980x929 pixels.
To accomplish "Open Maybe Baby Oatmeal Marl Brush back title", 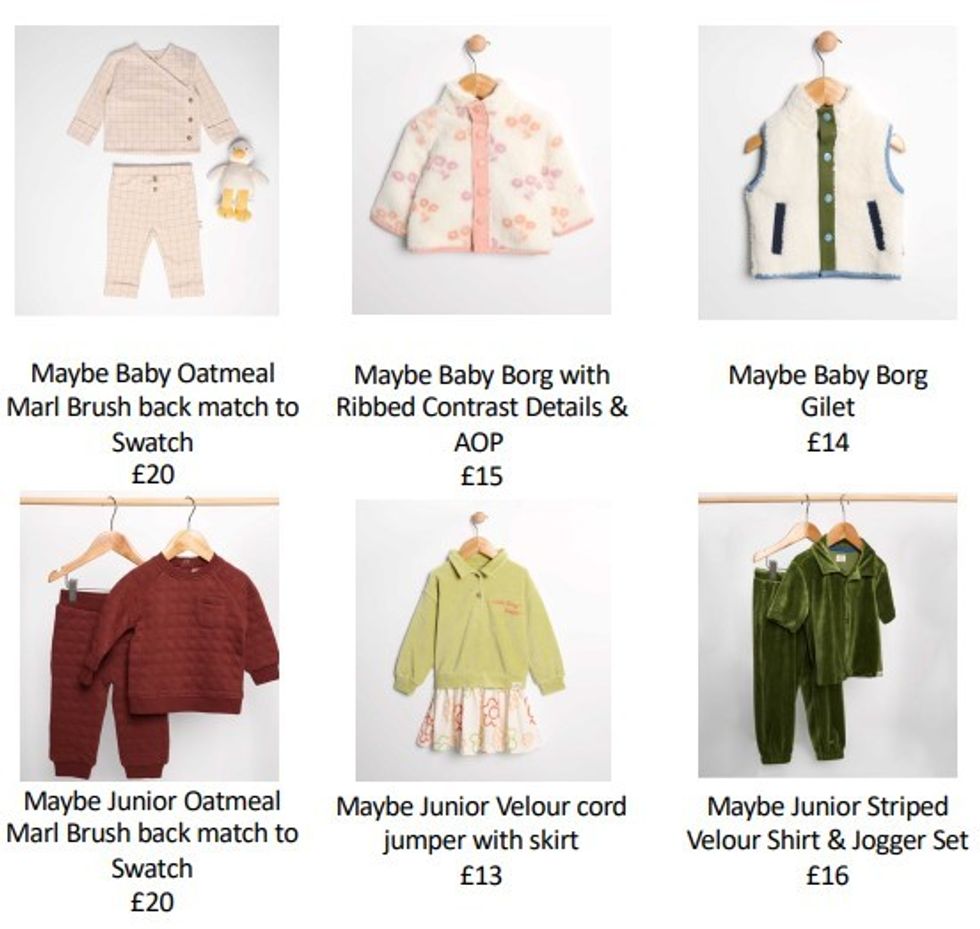I will 152,408.
